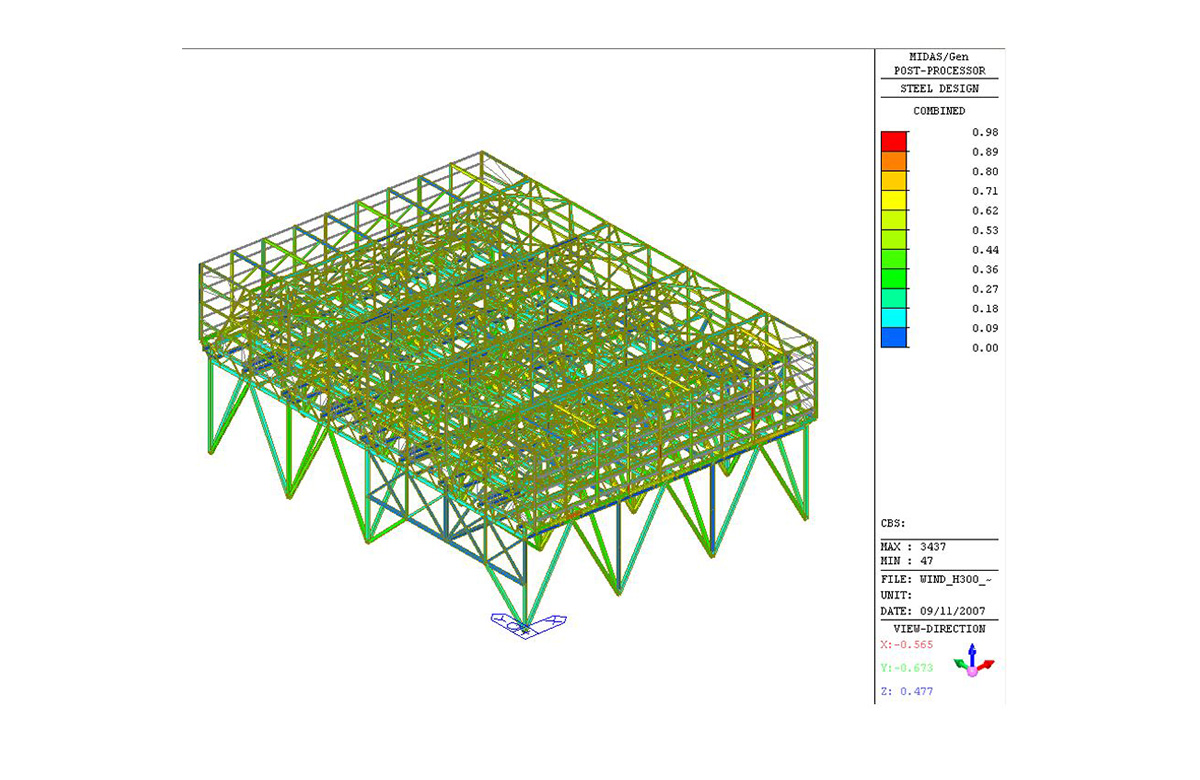Click the UNIT: entry

896,595
